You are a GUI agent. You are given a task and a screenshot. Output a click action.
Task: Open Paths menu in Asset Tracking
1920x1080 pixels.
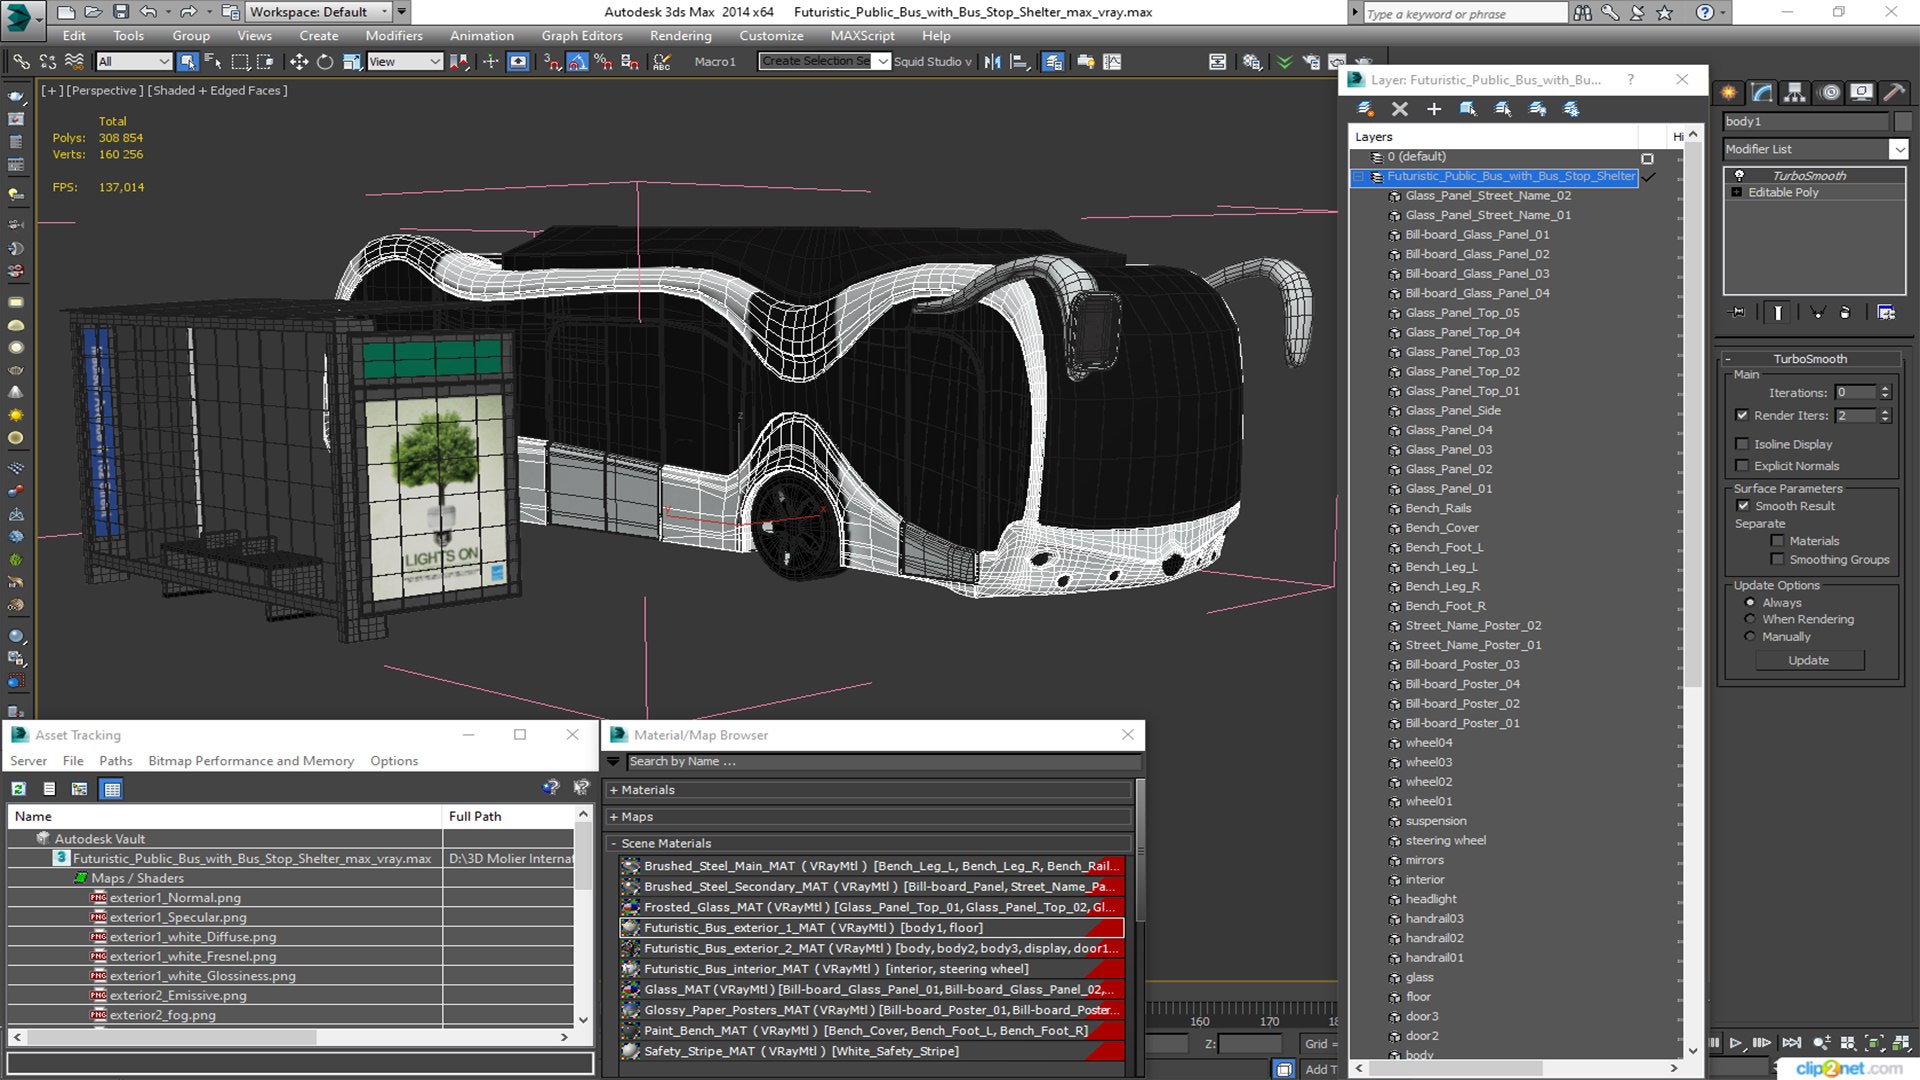point(115,761)
